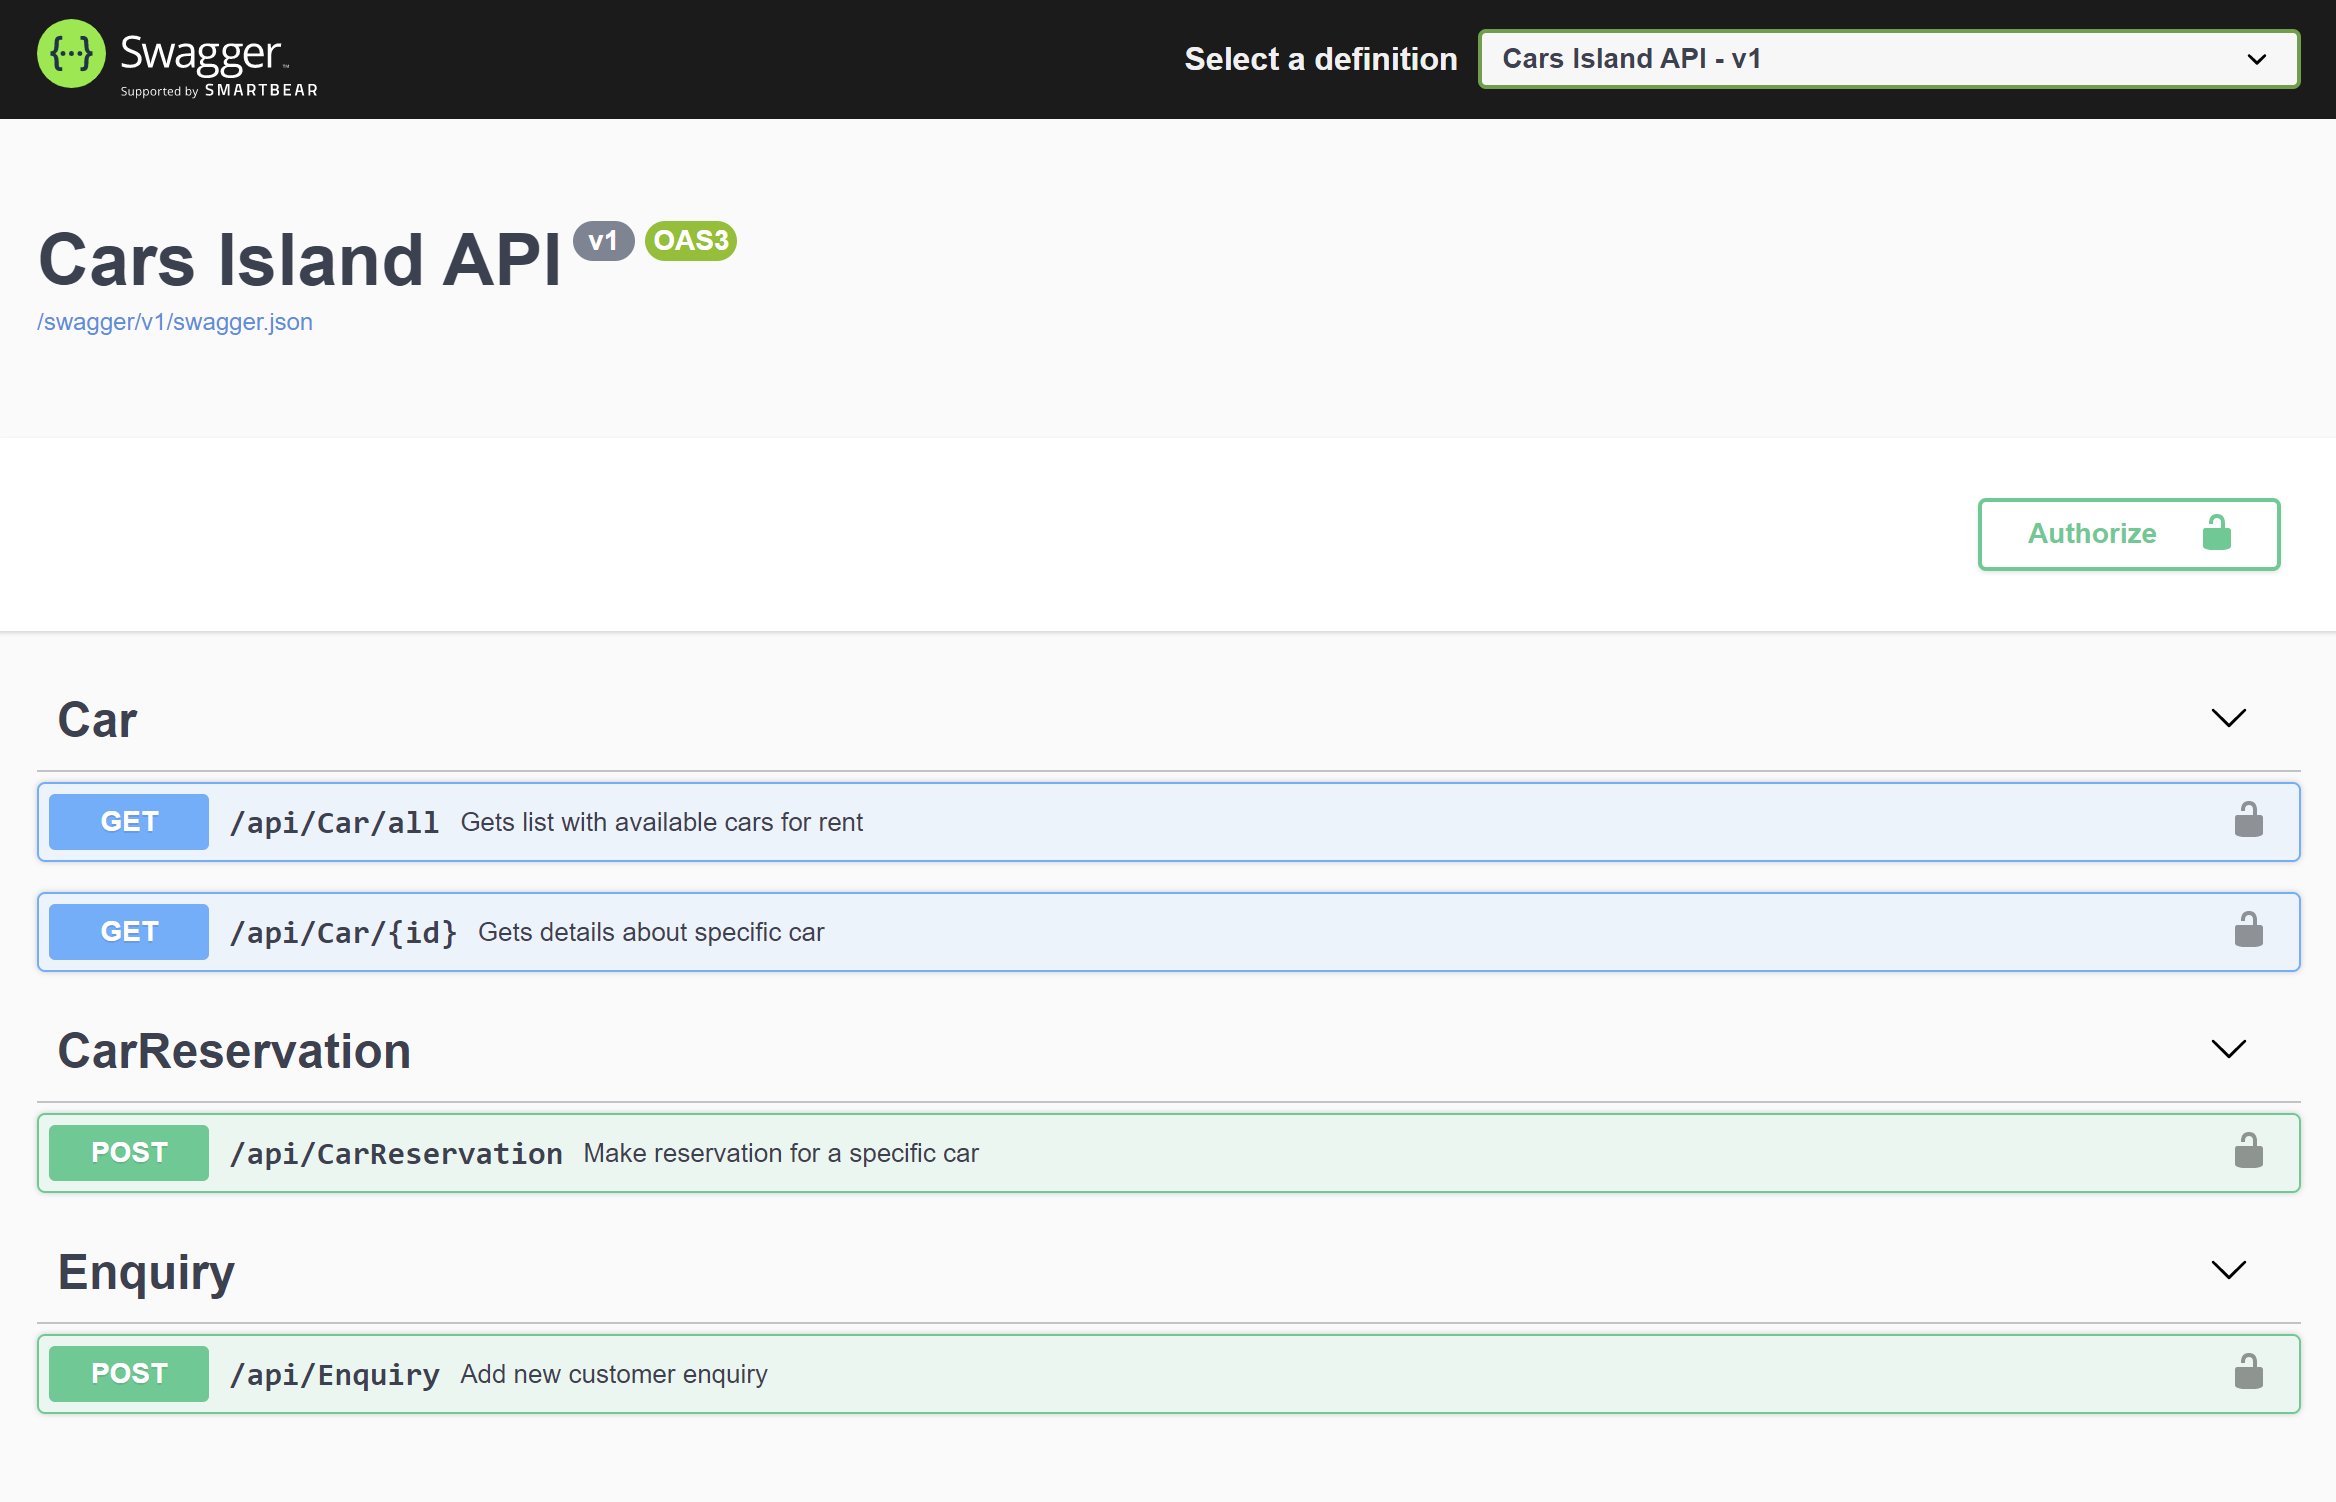Viewport: 2336px width, 1502px height.
Task: Click lock icon on POST /api/Enquiry
Action: [x=2248, y=1373]
